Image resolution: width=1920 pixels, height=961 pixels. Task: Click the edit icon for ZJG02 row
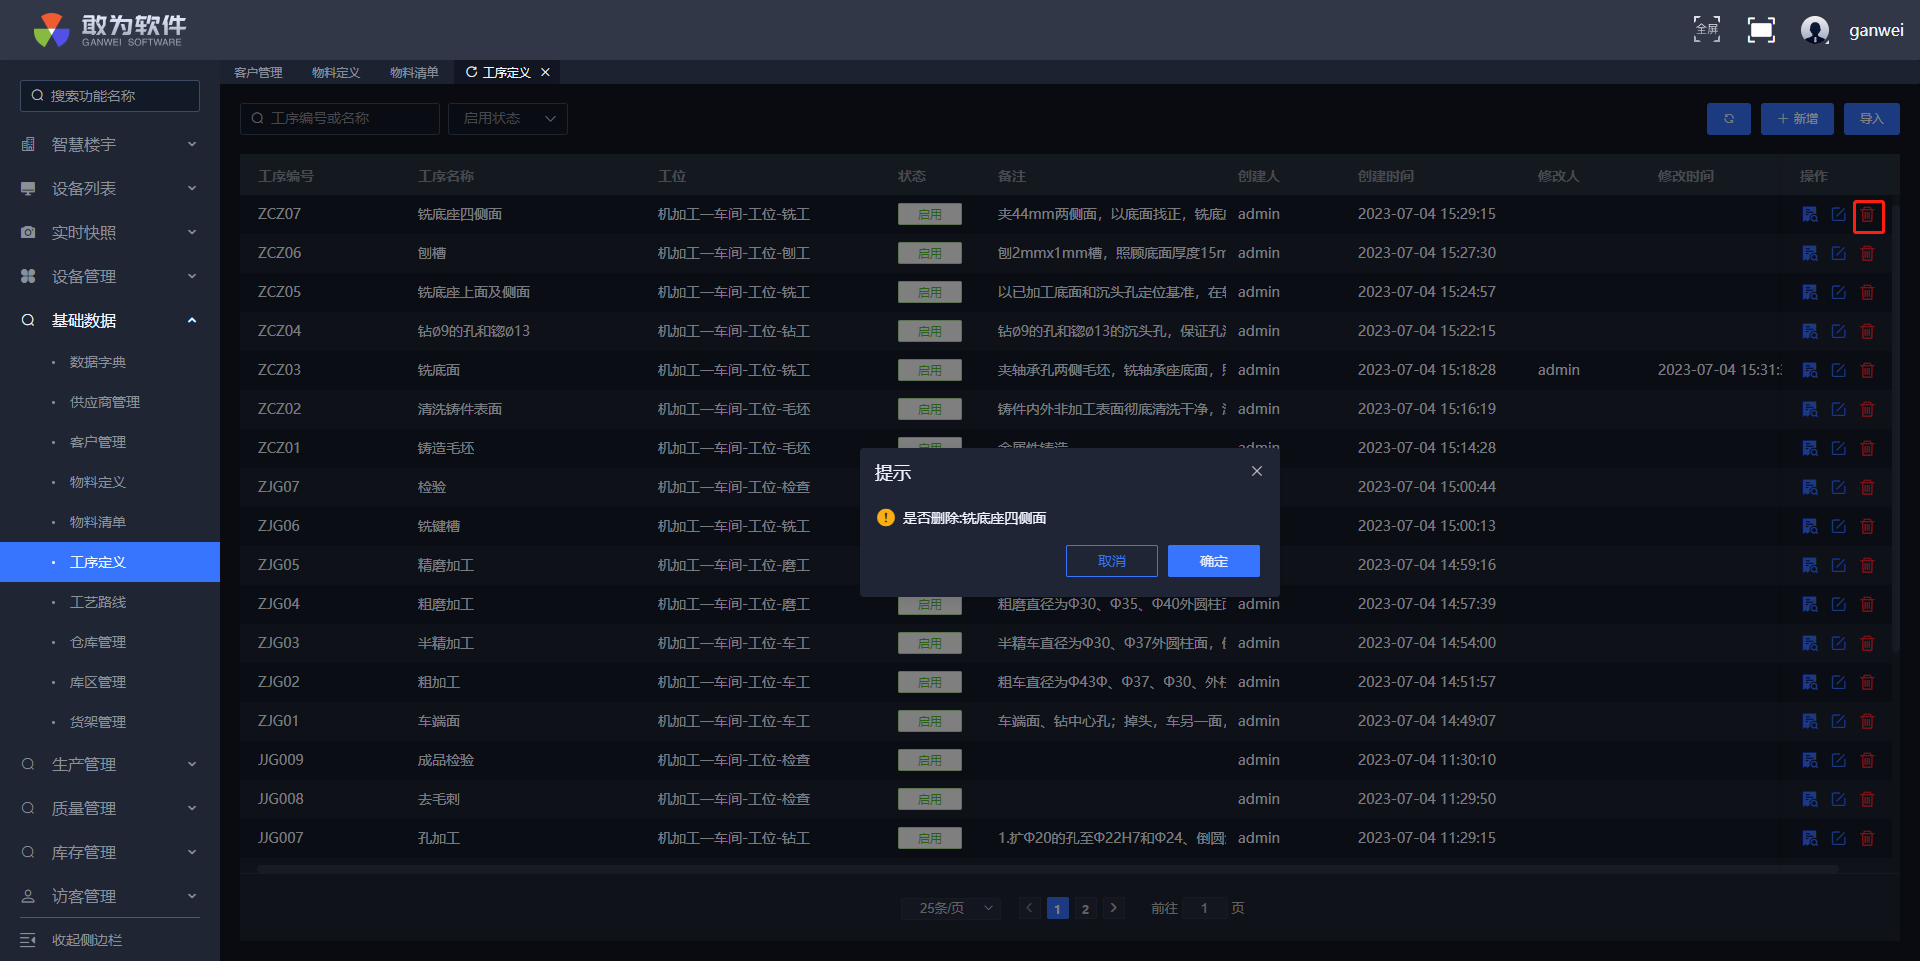(x=1838, y=682)
